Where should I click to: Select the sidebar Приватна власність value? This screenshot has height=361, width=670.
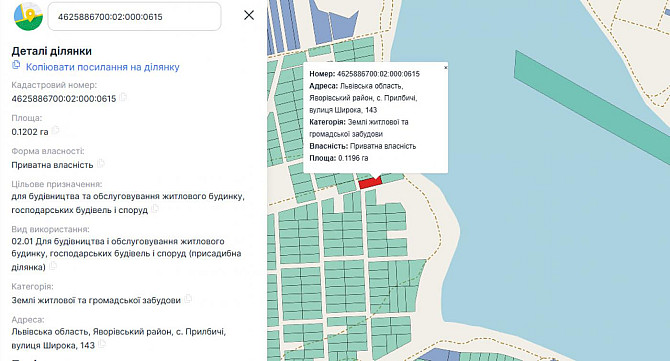click(52, 165)
